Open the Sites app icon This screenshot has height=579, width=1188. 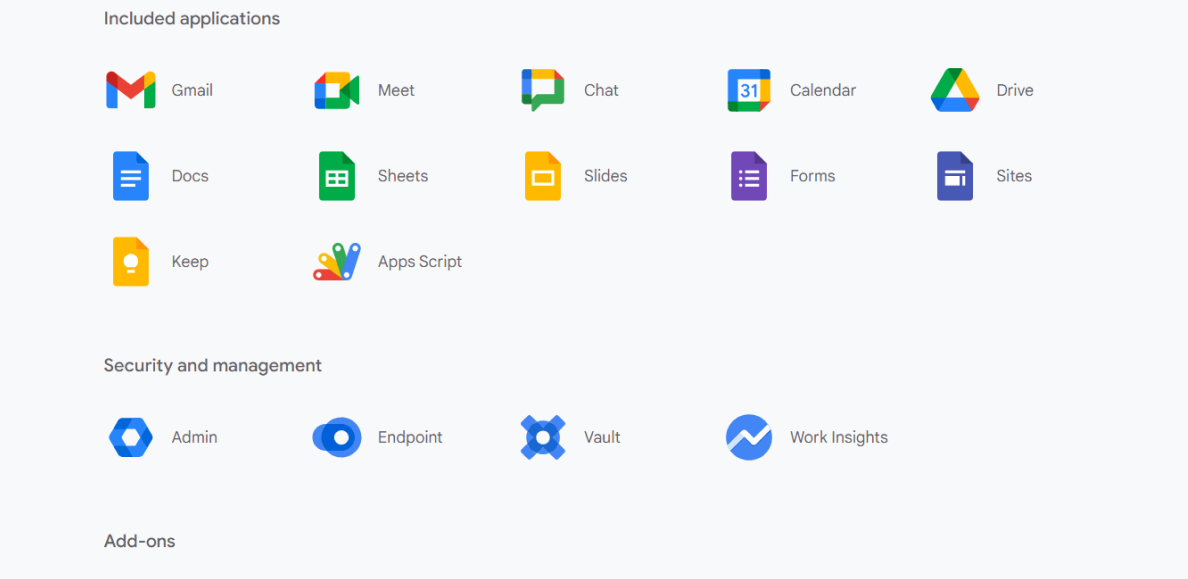pos(954,175)
